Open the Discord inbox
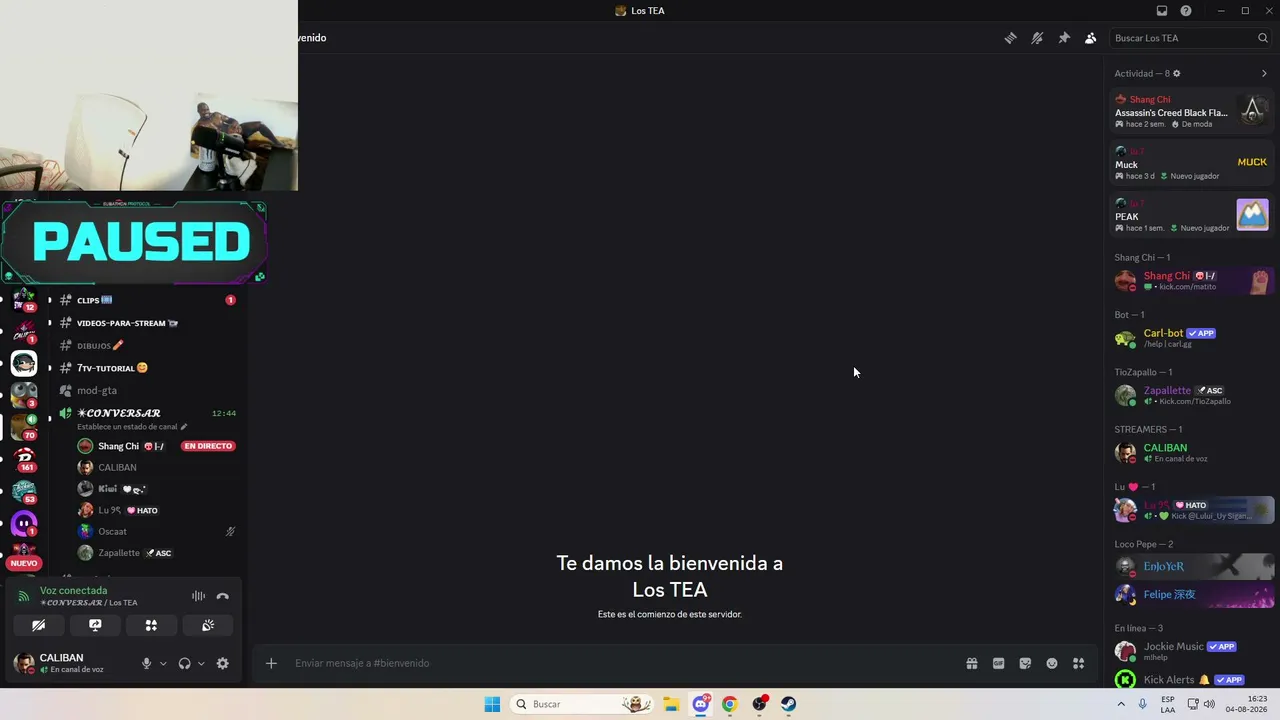 click(1162, 11)
